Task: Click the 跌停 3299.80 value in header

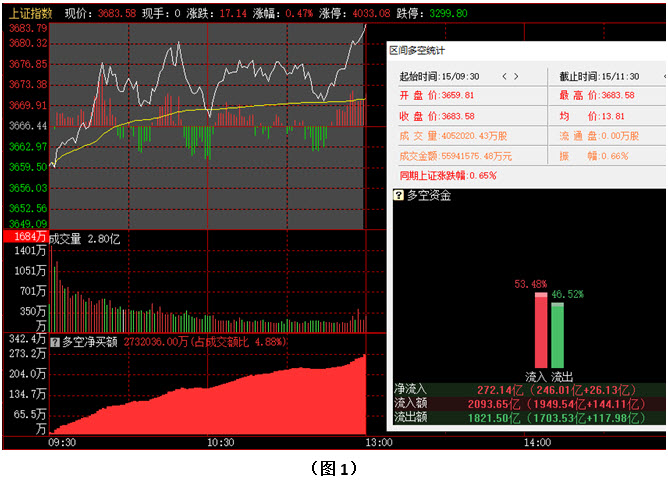Action: click(x=448, y=14)
